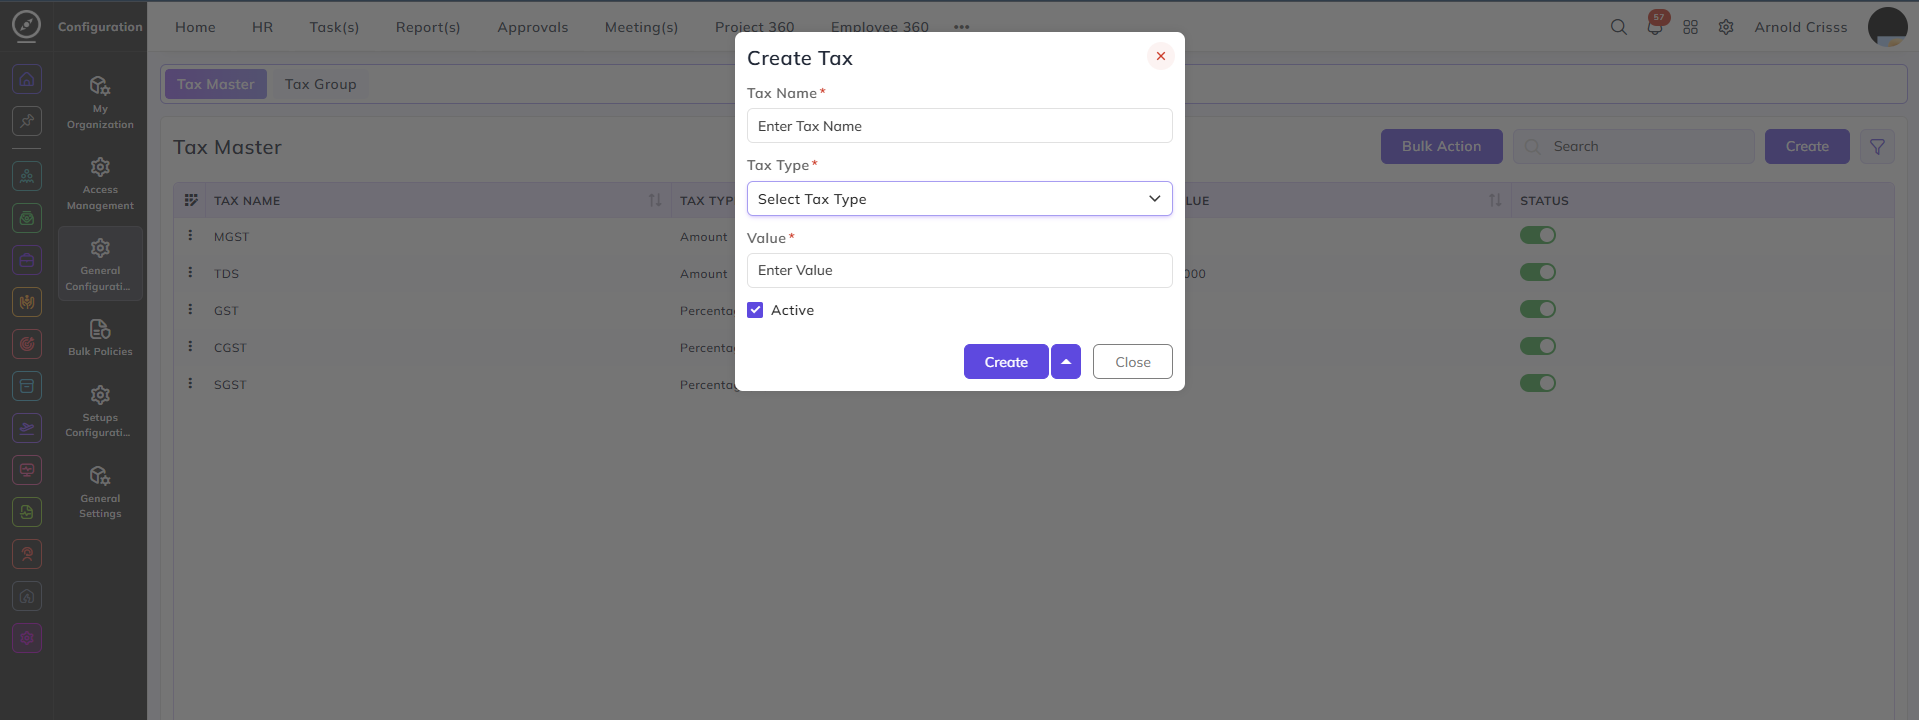1919x720 pixels.
Task: Switch to Tax Group tab
Action: [321, 84]
